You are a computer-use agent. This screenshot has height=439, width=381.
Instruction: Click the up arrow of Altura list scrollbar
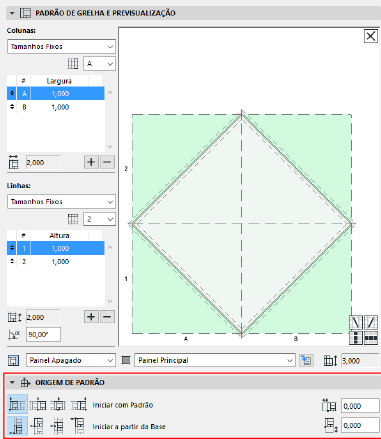click(x=110, y=247)
